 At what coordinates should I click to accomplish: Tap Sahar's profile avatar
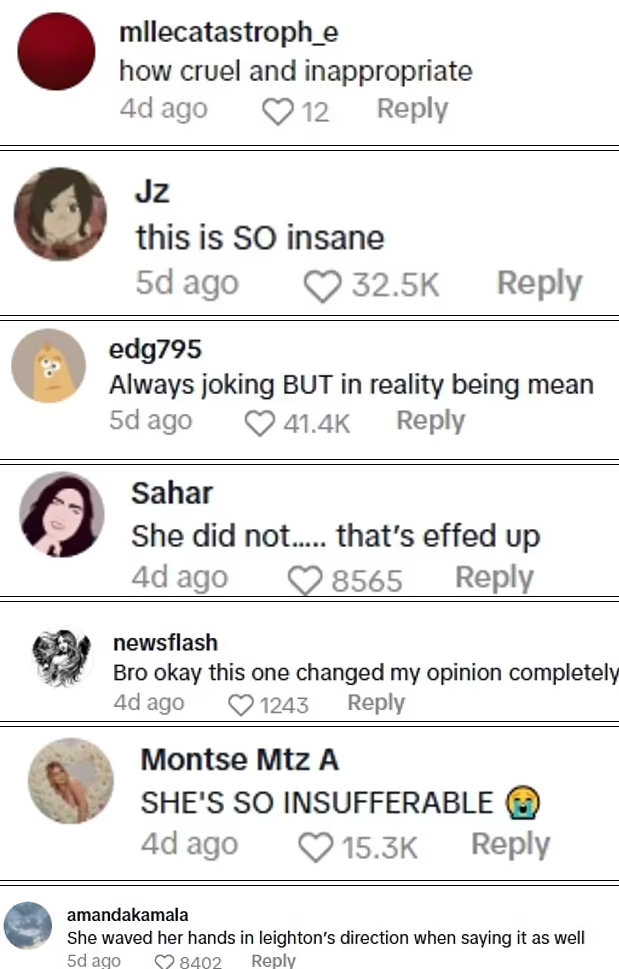coord(62,515)
